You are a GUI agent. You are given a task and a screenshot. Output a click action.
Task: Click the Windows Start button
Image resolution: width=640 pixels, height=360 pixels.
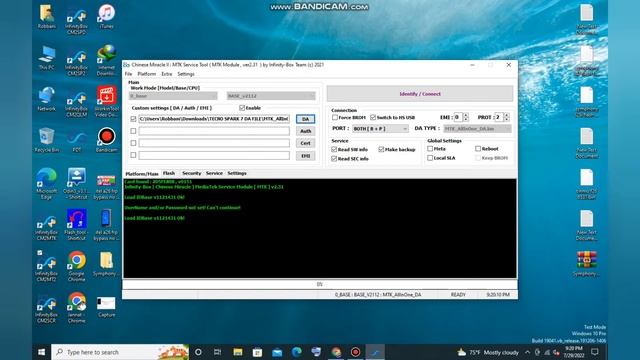pos(41,352)
